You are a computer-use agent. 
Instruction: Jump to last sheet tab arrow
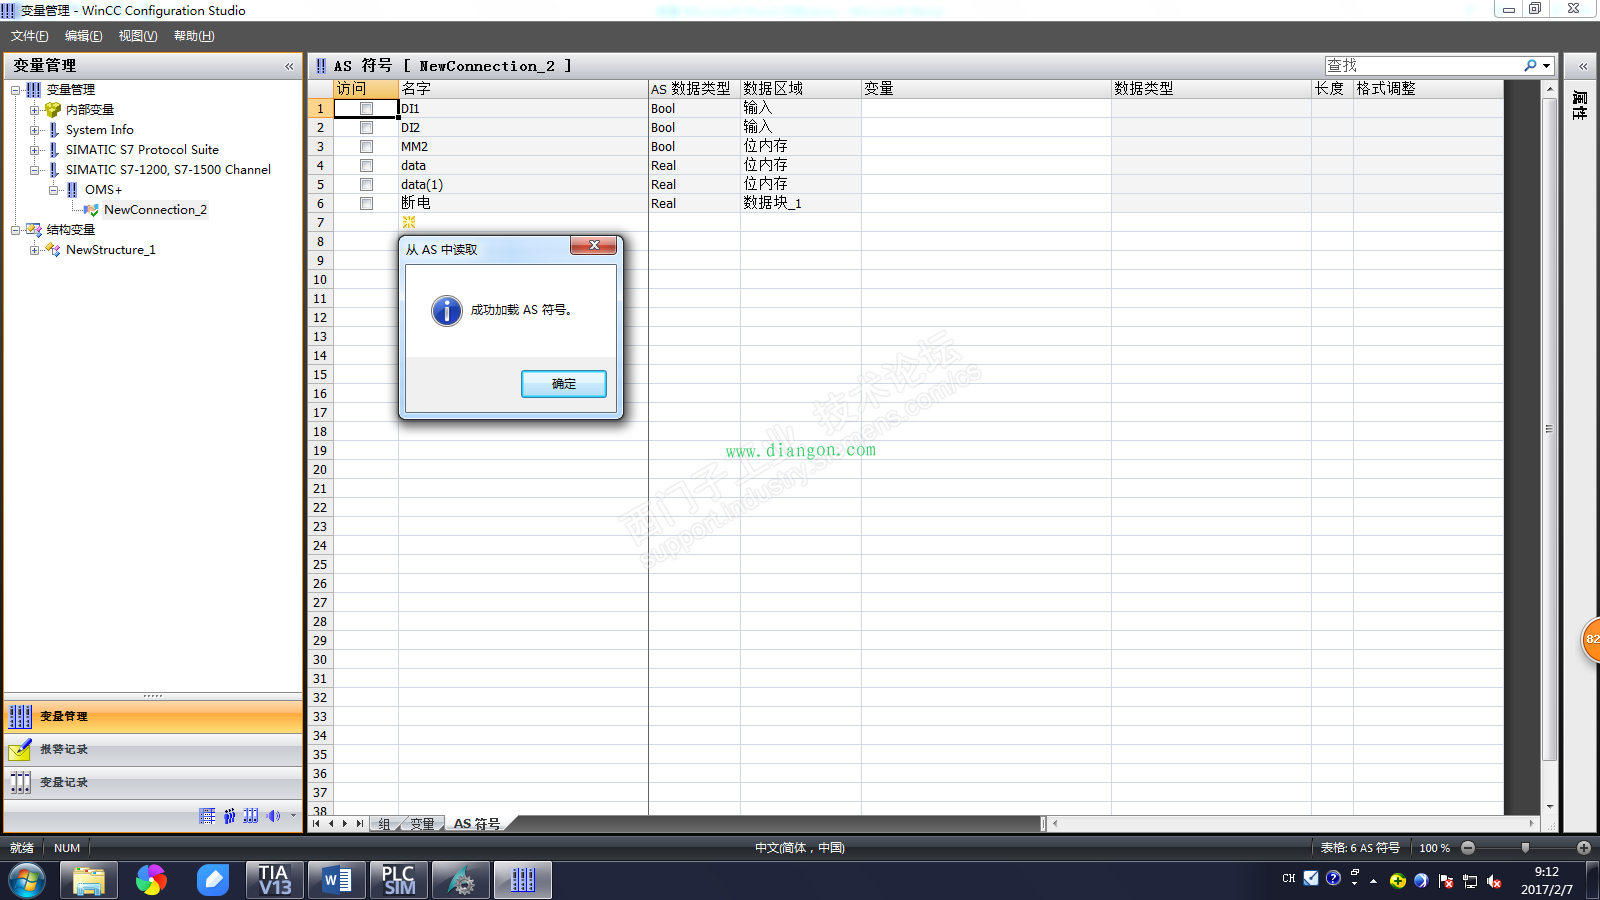360,824
